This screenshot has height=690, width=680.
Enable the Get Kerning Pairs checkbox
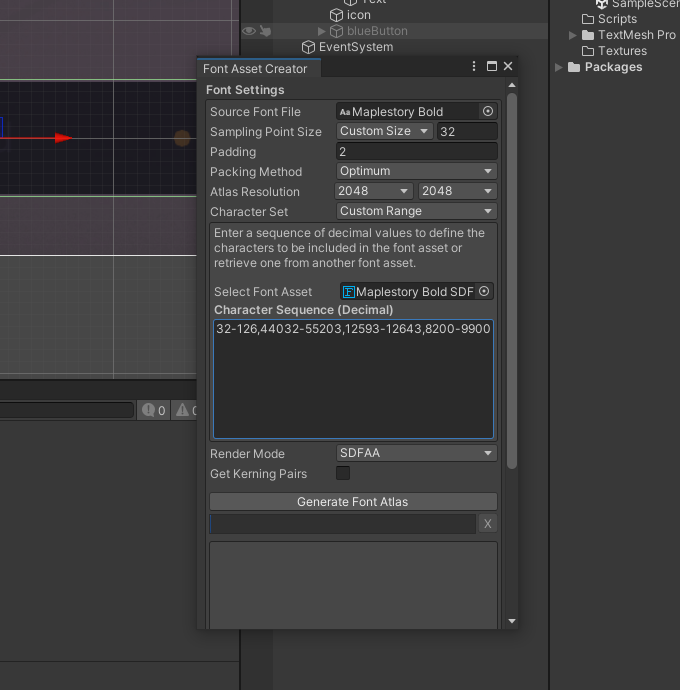343,473
